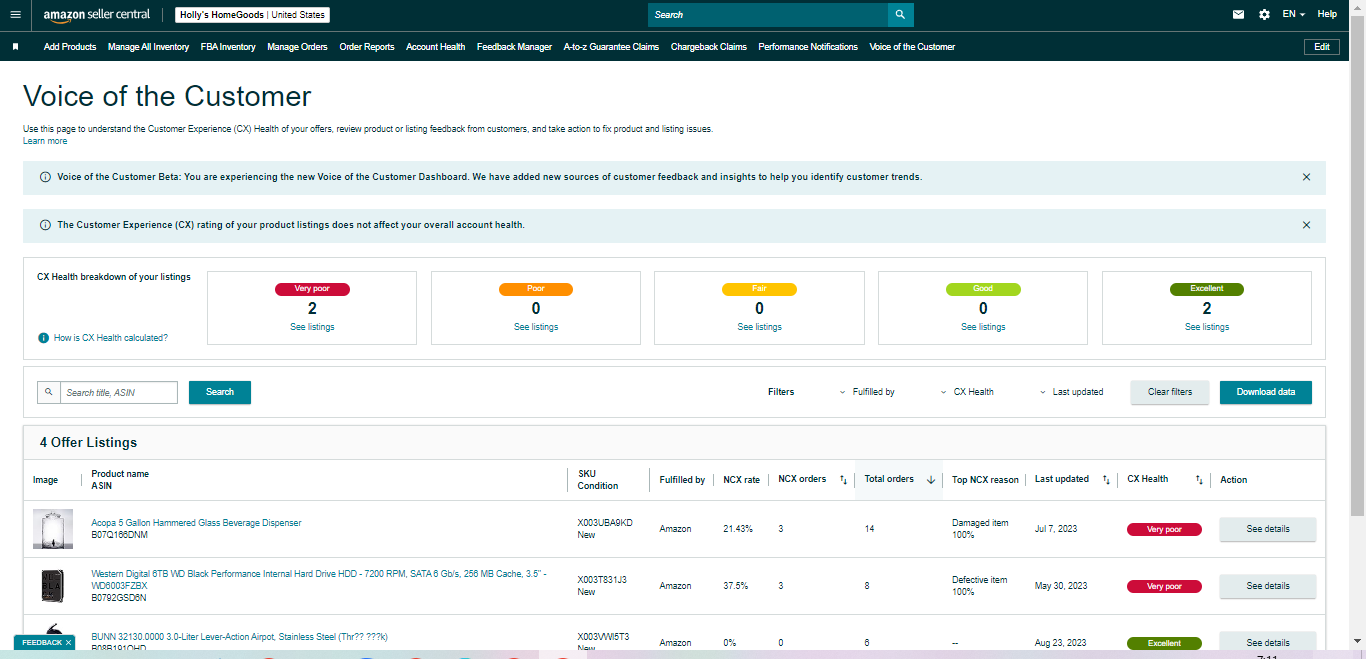Screen dimensions: 1366x659
Task: Click Excellent badge on BUNN row
Action: 1164,643
